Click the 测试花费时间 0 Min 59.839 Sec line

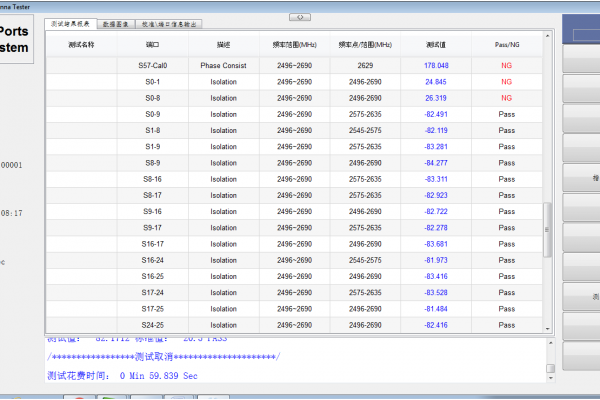click(x=122, y=376)
